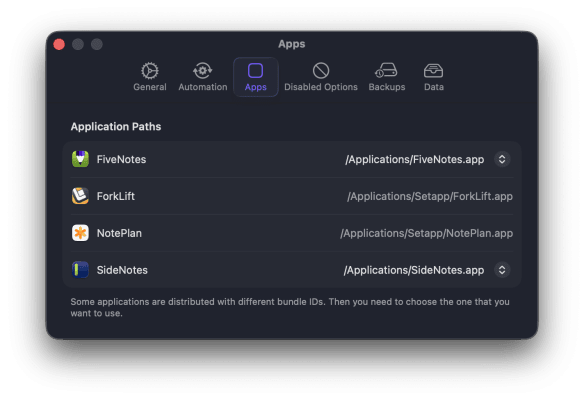
Task: Open the Disabled Options tab
Action: tap(321, 77)
